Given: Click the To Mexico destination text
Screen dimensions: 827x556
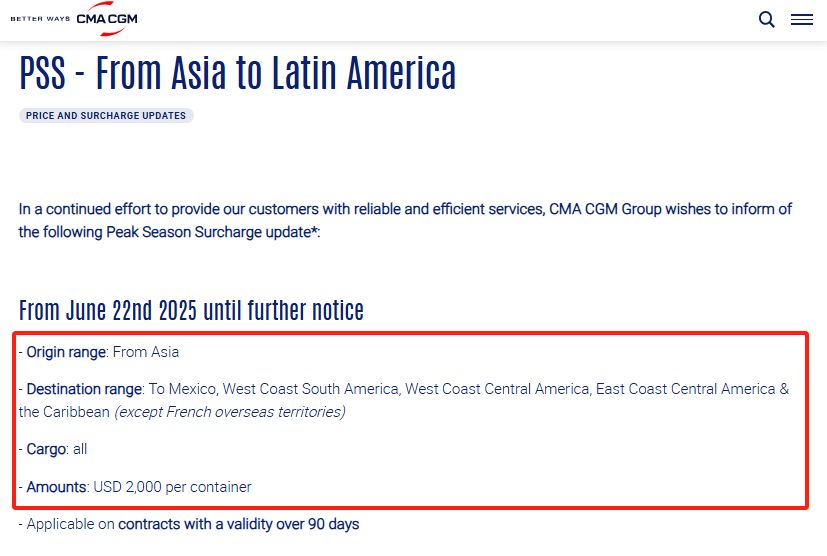Looking at the screenshot, I should (182, 389).
